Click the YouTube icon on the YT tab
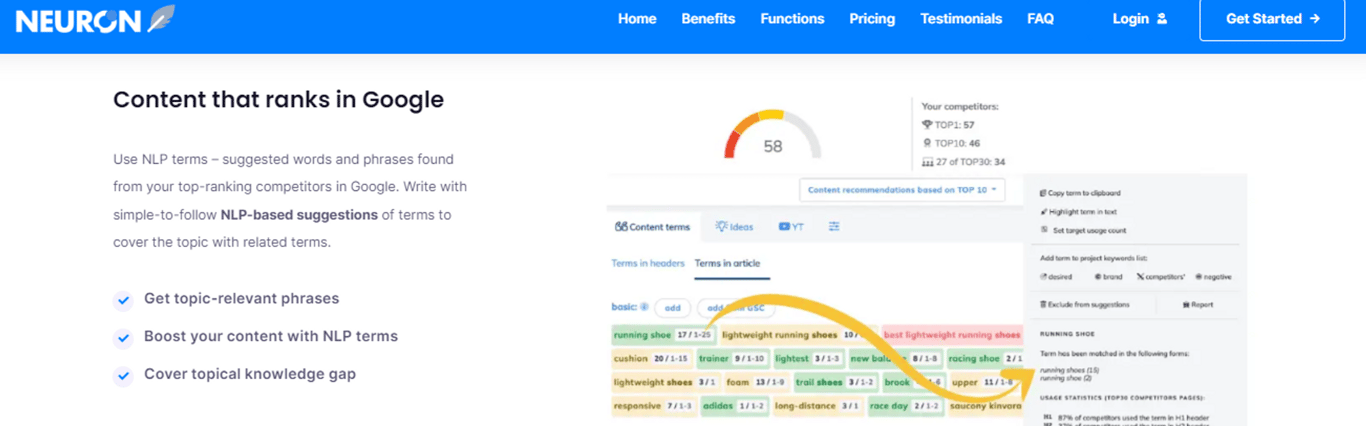The image size is (1366, 426). coord(784,227)
